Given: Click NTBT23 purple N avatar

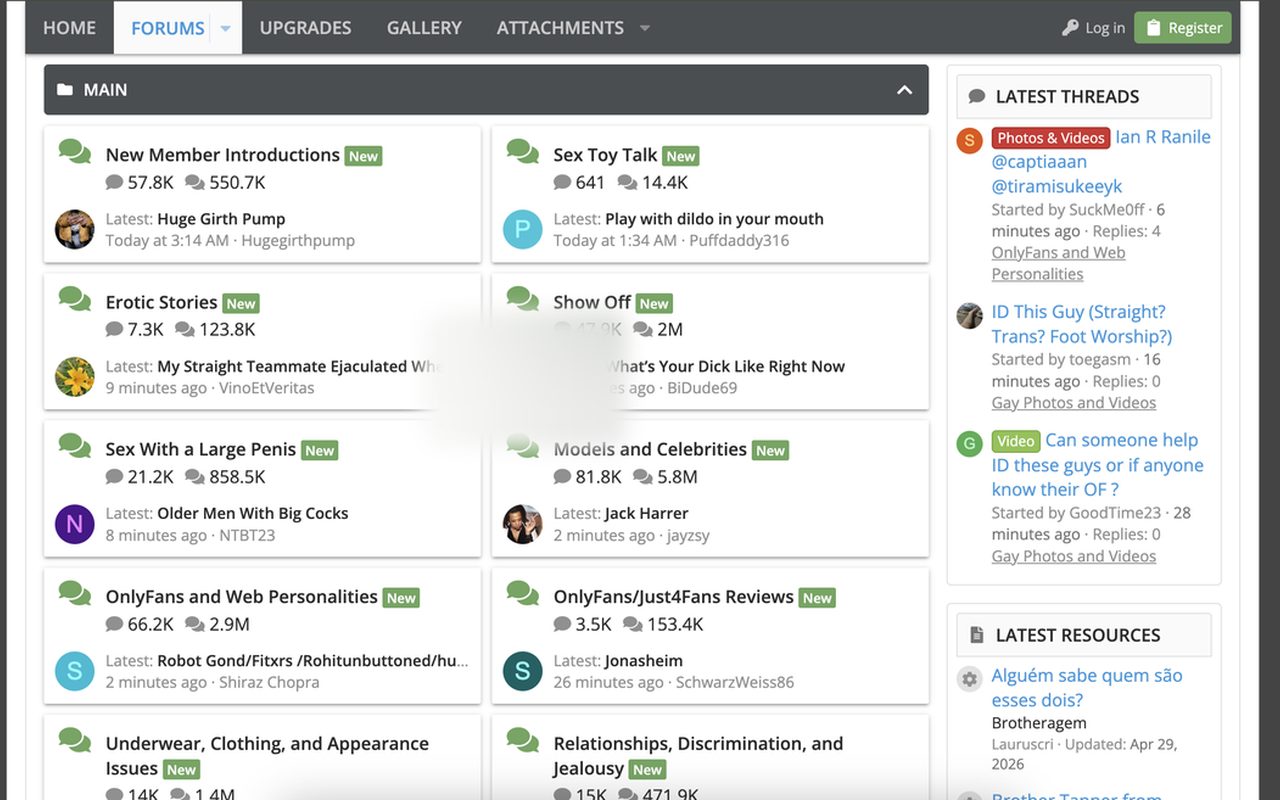Looking at the screenshot, I should point(75,524).
